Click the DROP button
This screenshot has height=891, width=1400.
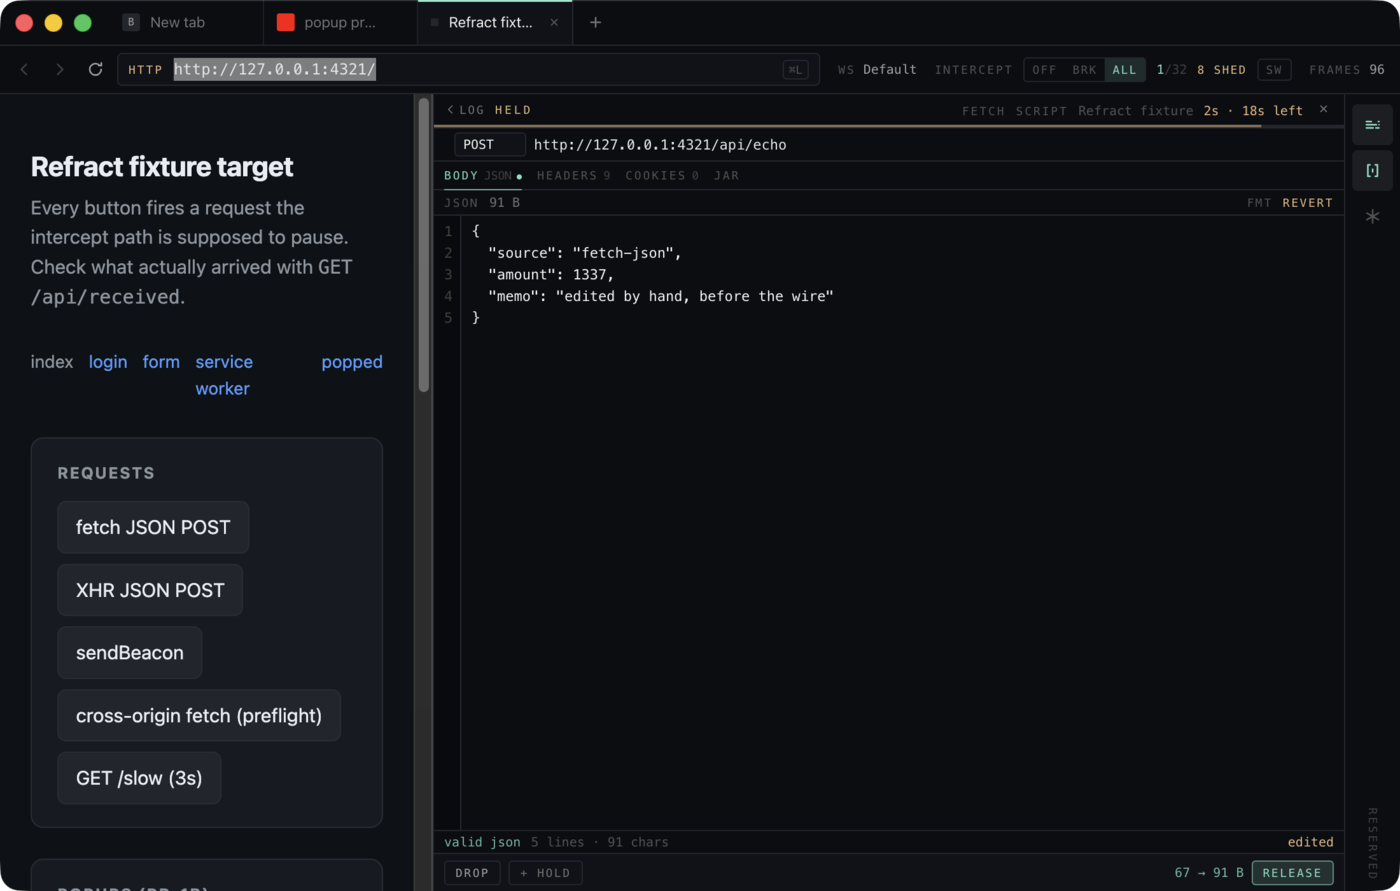[x=472, y=873]
